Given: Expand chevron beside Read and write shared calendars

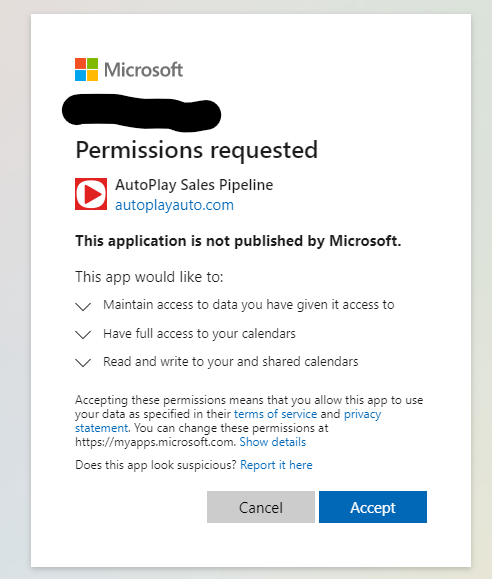Looking at the screenshot, I should click(x=83, y=362).
